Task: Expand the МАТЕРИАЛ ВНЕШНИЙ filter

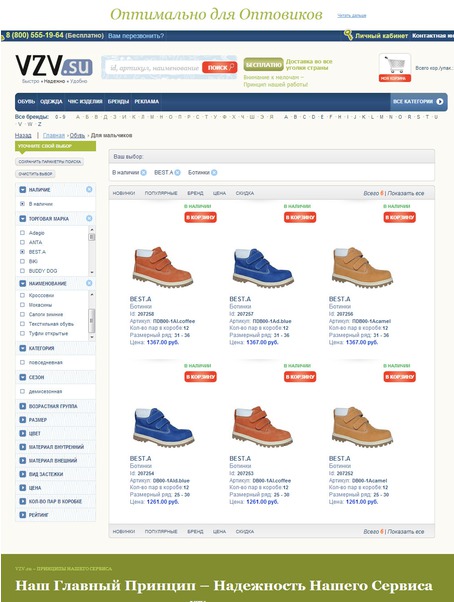Action: 23,460
